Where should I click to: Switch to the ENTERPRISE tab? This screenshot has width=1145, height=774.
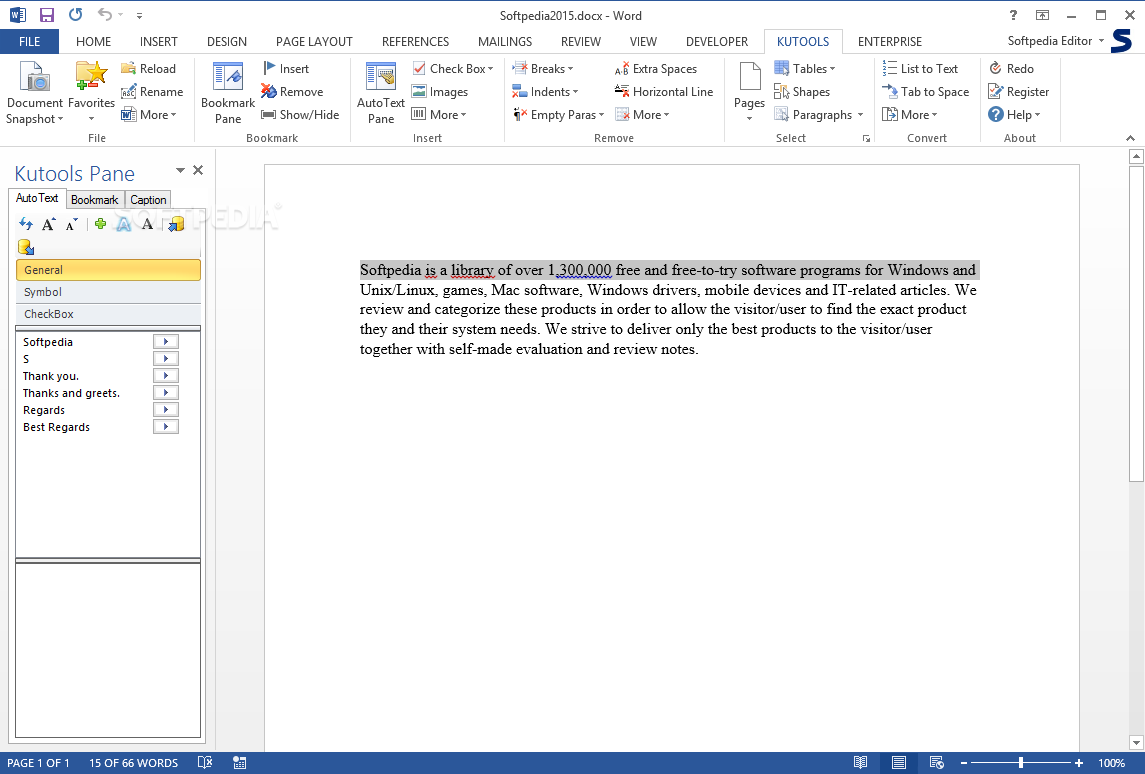889,42
